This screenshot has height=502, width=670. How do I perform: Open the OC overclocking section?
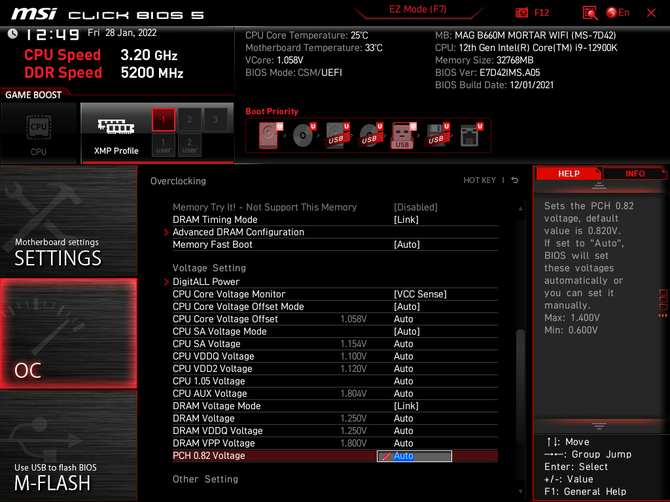click(68, 334)
